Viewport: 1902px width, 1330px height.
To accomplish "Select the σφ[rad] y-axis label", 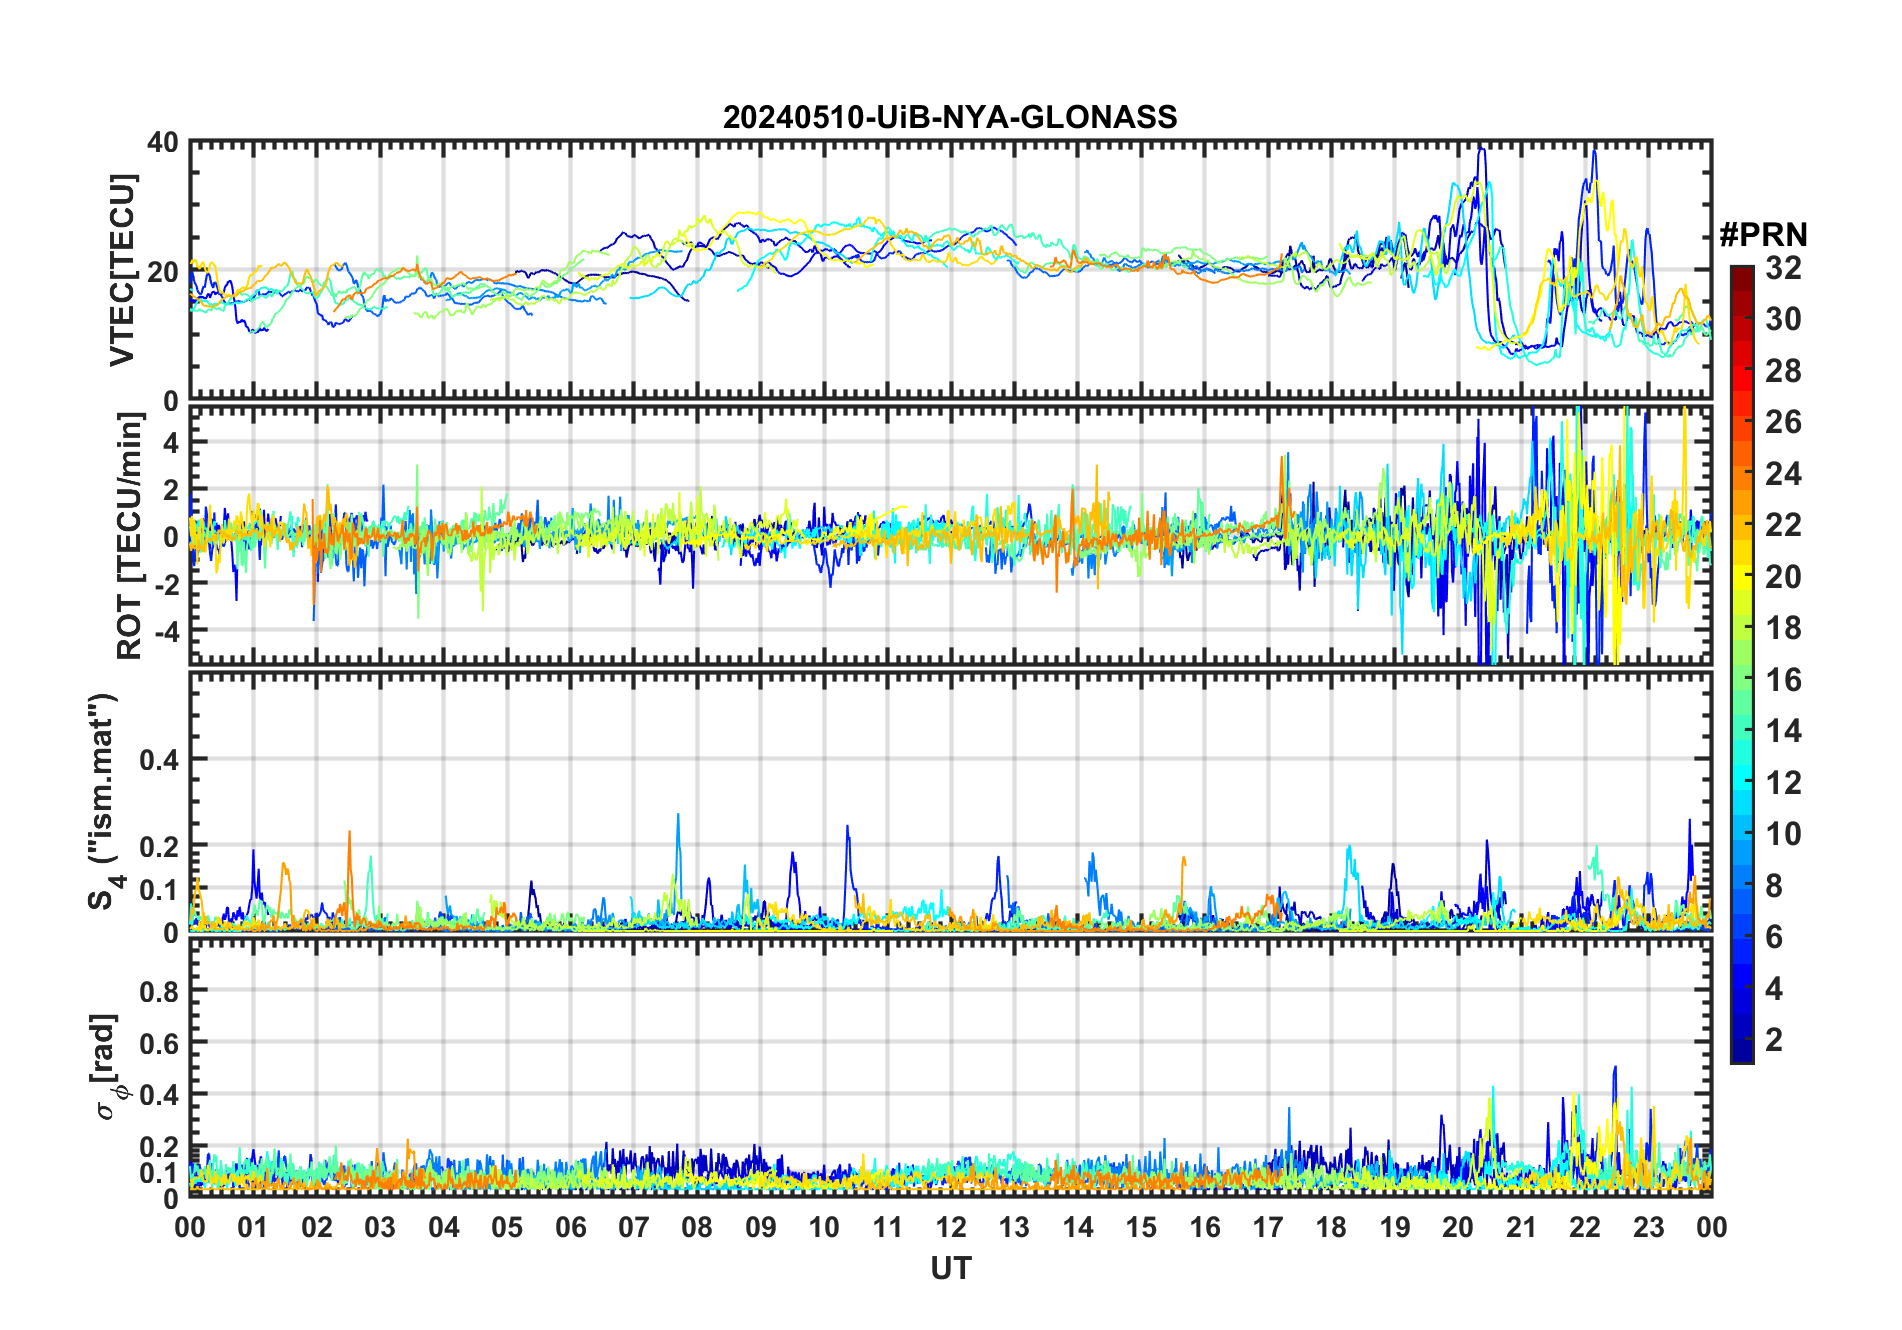I will 107,1067.
